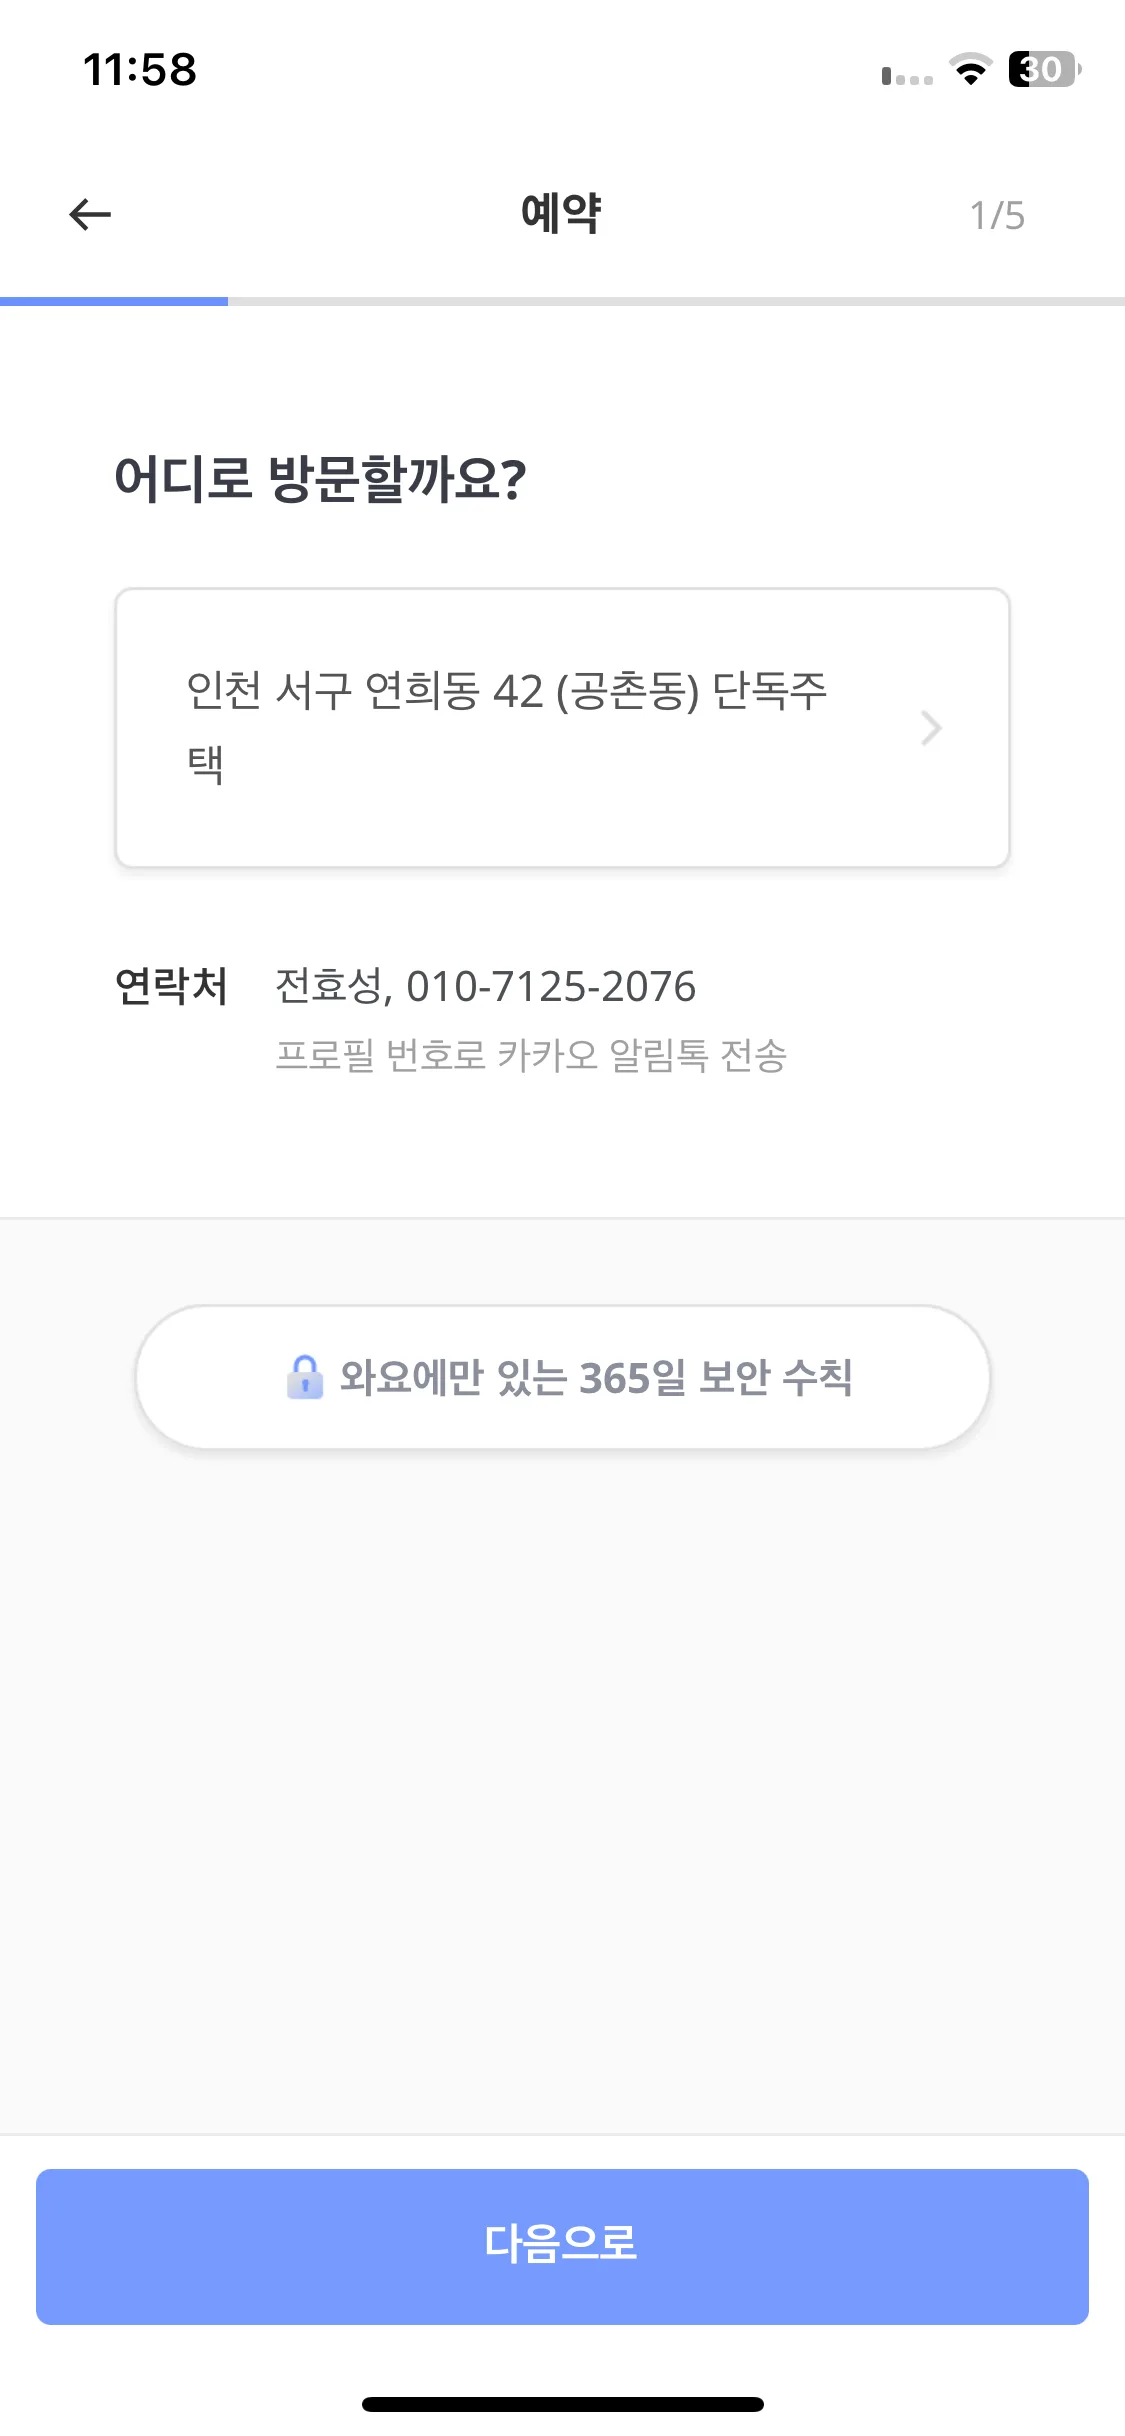Tap the blue lock icon in the security pill
This screenshot has width=1125, height=2436.
point(305,1377)
